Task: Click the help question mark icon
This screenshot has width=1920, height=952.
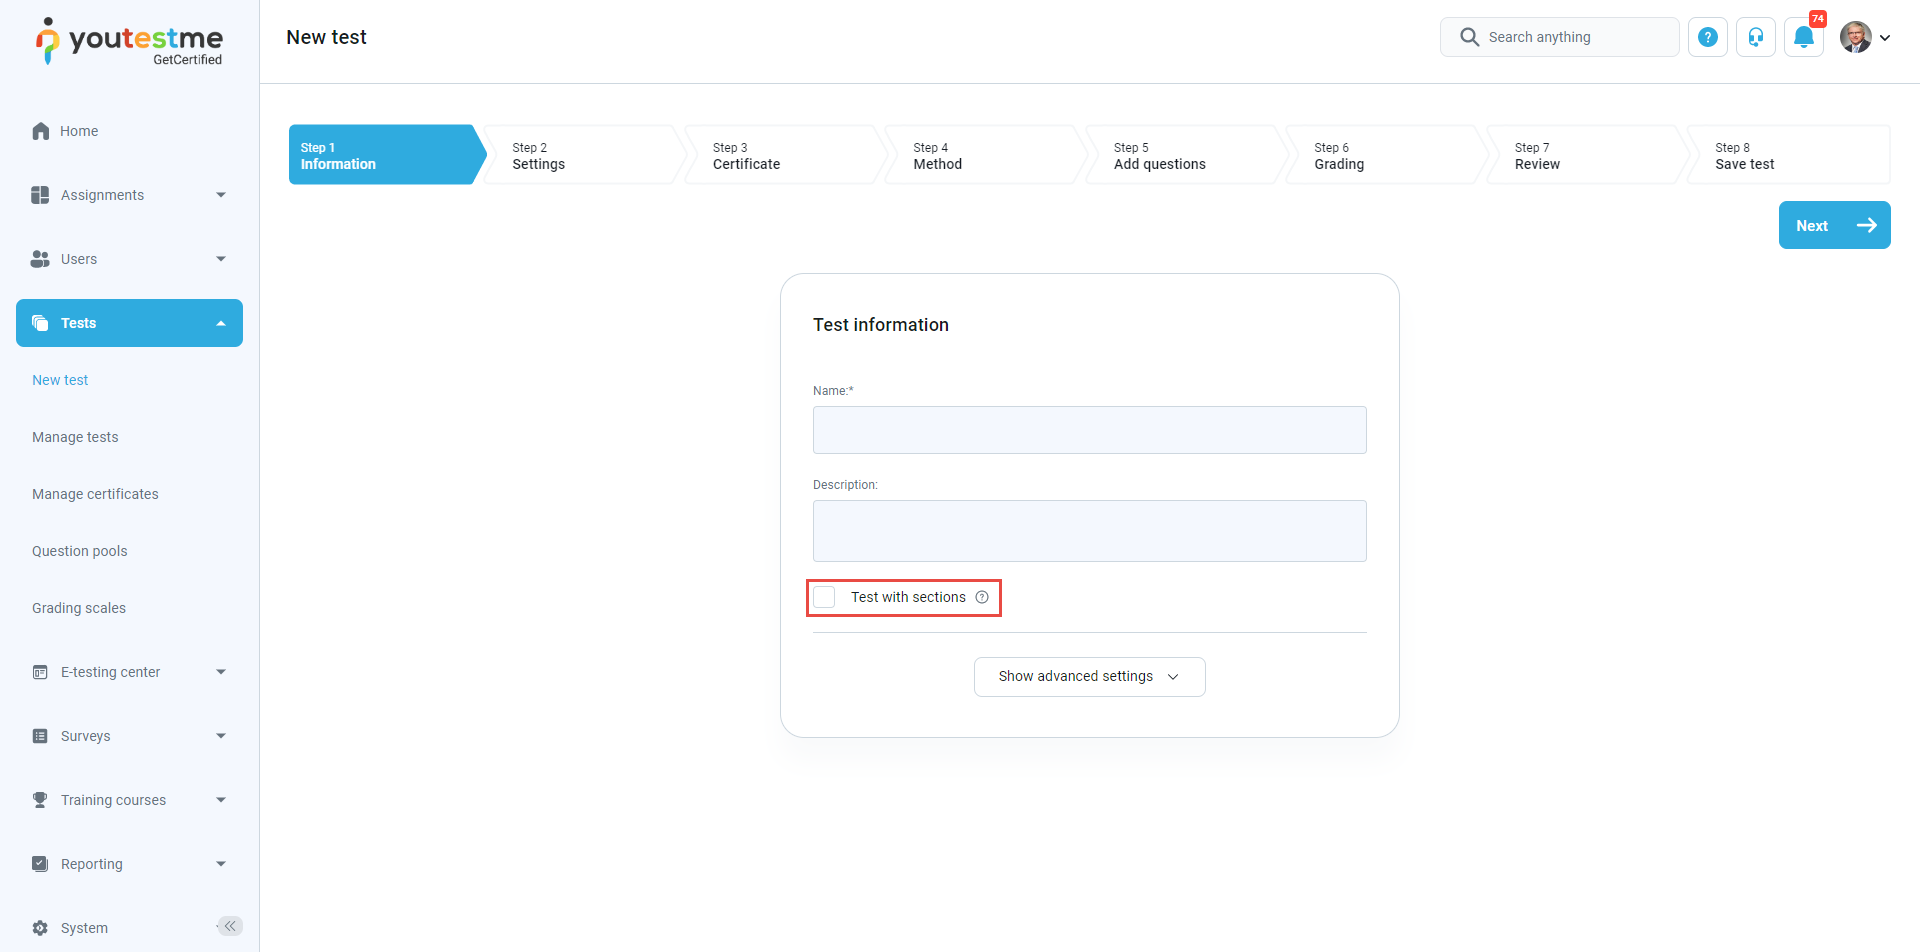Action: [1708, 37]
